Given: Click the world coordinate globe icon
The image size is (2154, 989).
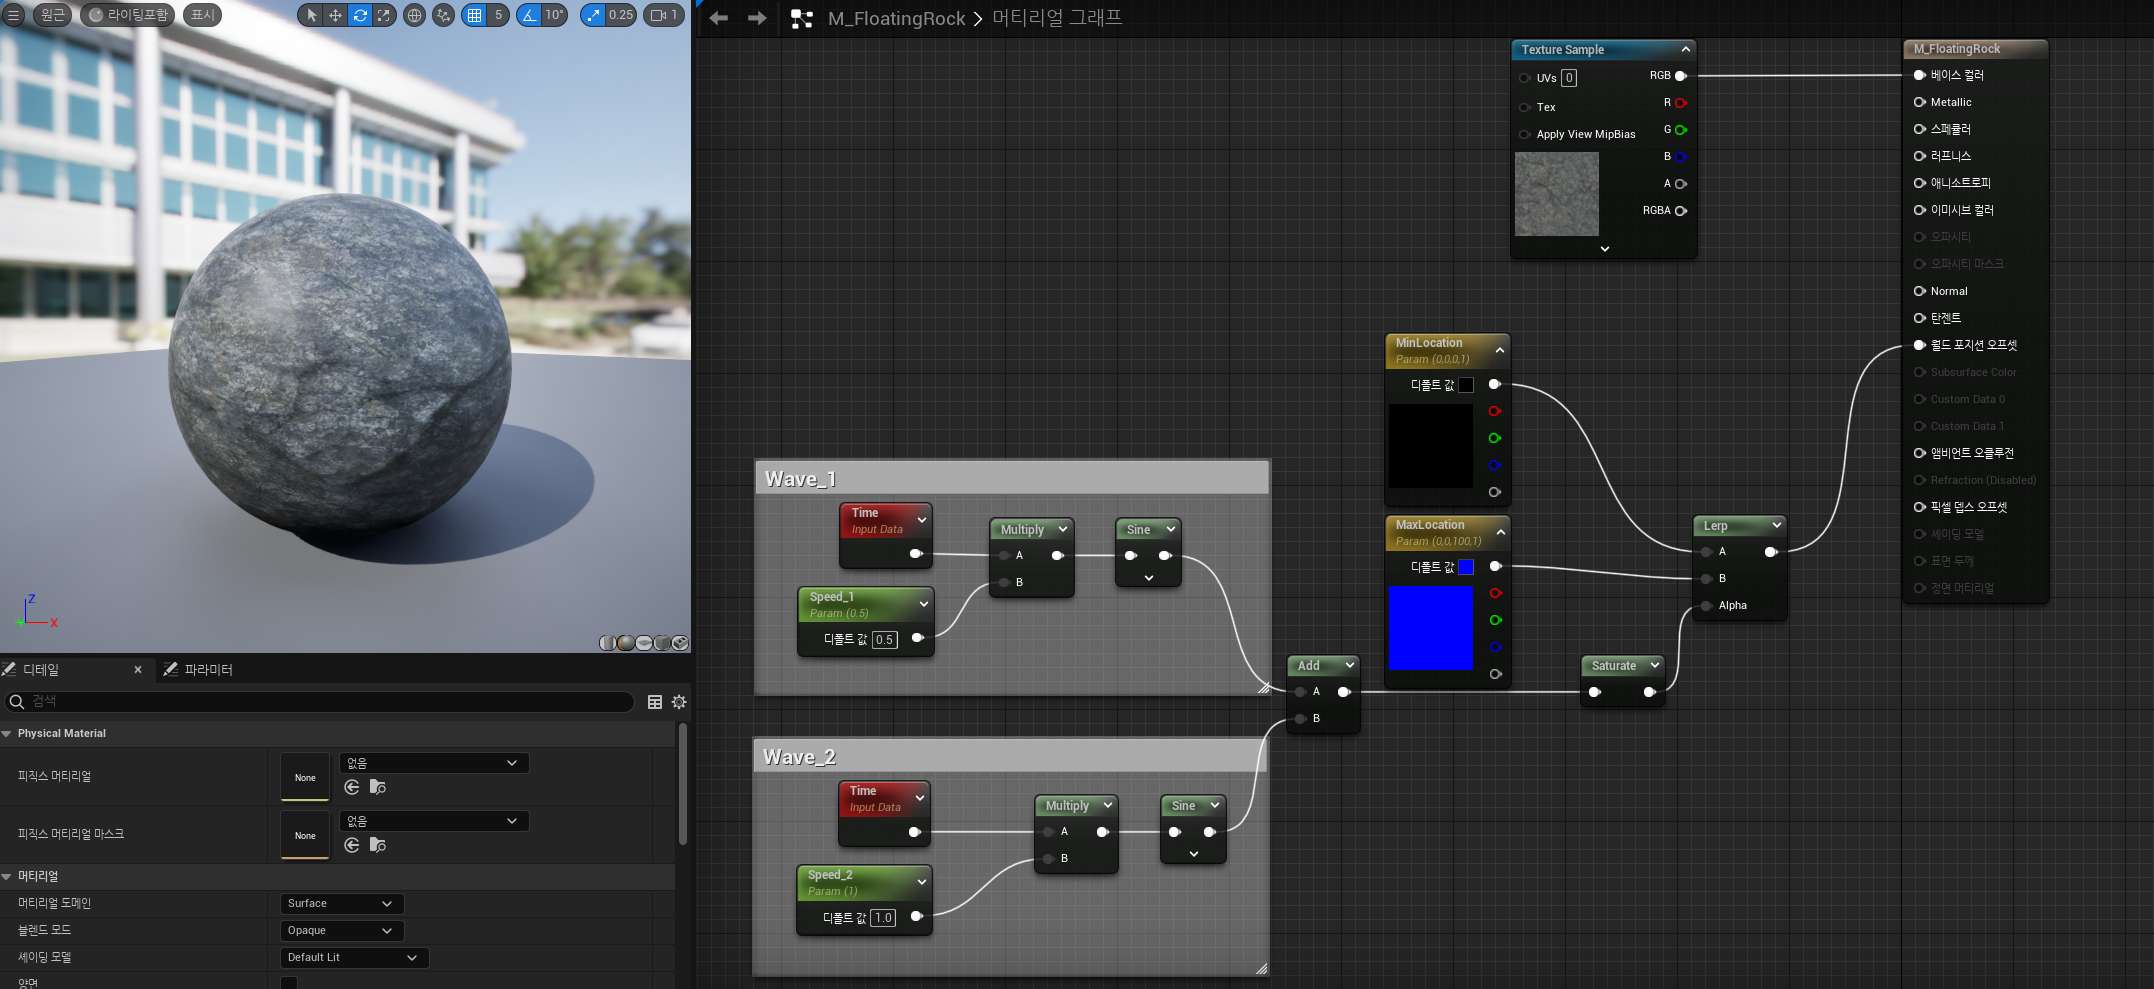Looking at the screenshot, I should coord(414,15).
